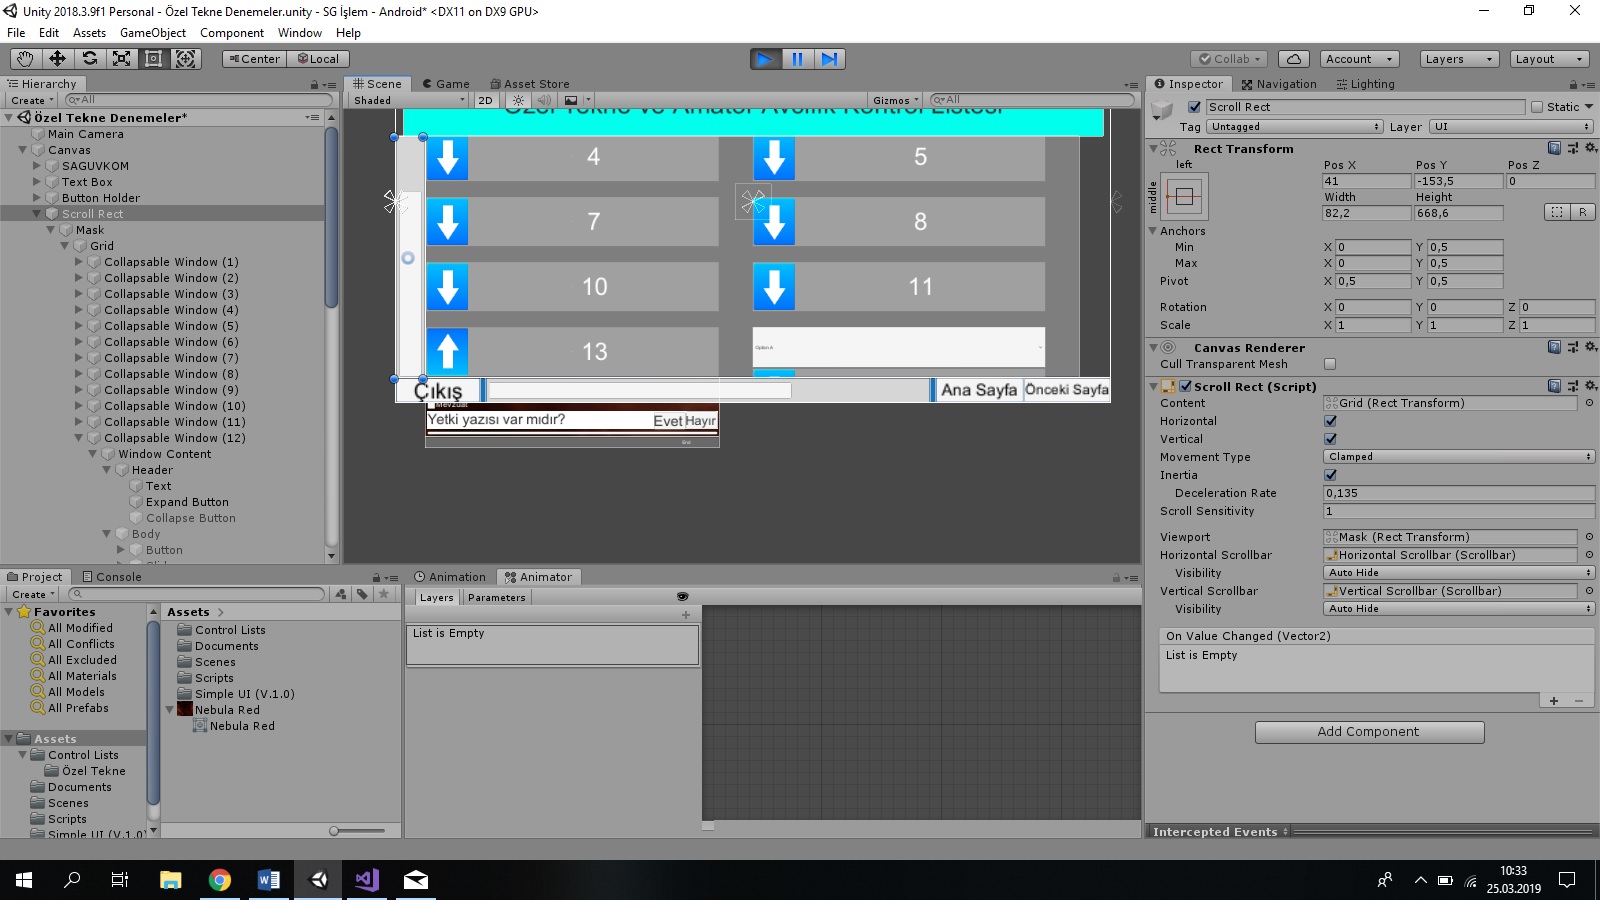
Task: Open Rect Transform help icon
Action: pyautogui.click(x=1554, y=148)
